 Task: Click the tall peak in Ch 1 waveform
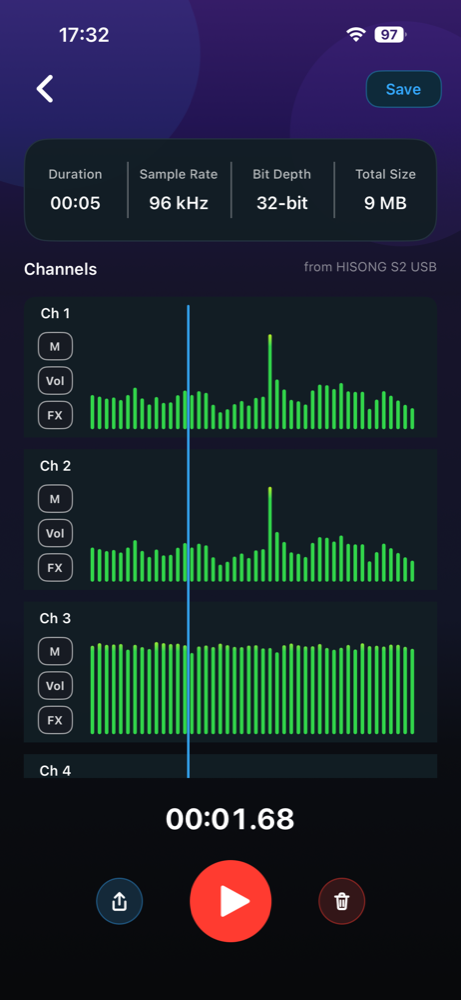(x=270, y=381)
